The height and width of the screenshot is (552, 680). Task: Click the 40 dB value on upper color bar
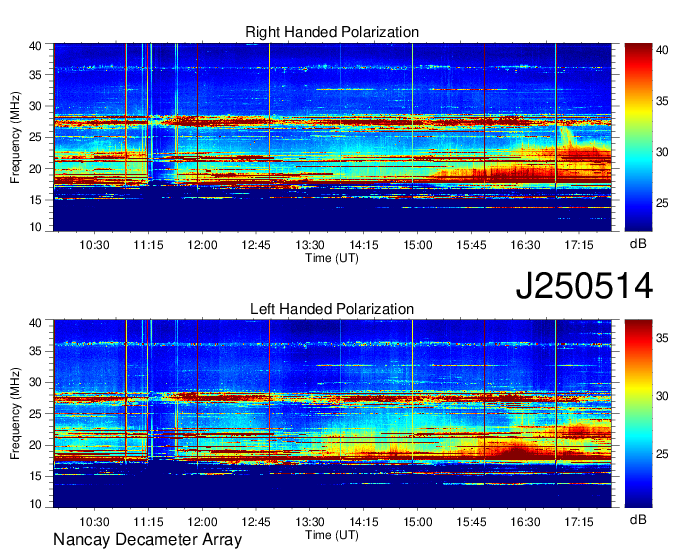coord(662,50)
